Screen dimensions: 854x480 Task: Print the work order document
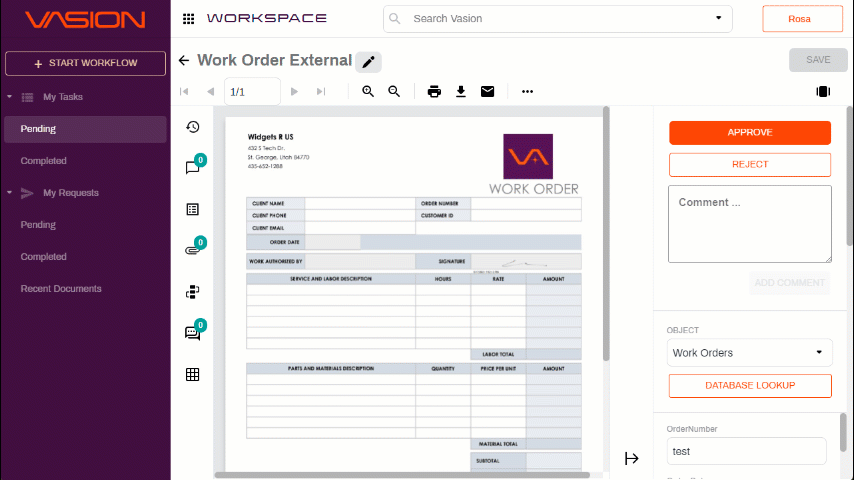point(434,92)
